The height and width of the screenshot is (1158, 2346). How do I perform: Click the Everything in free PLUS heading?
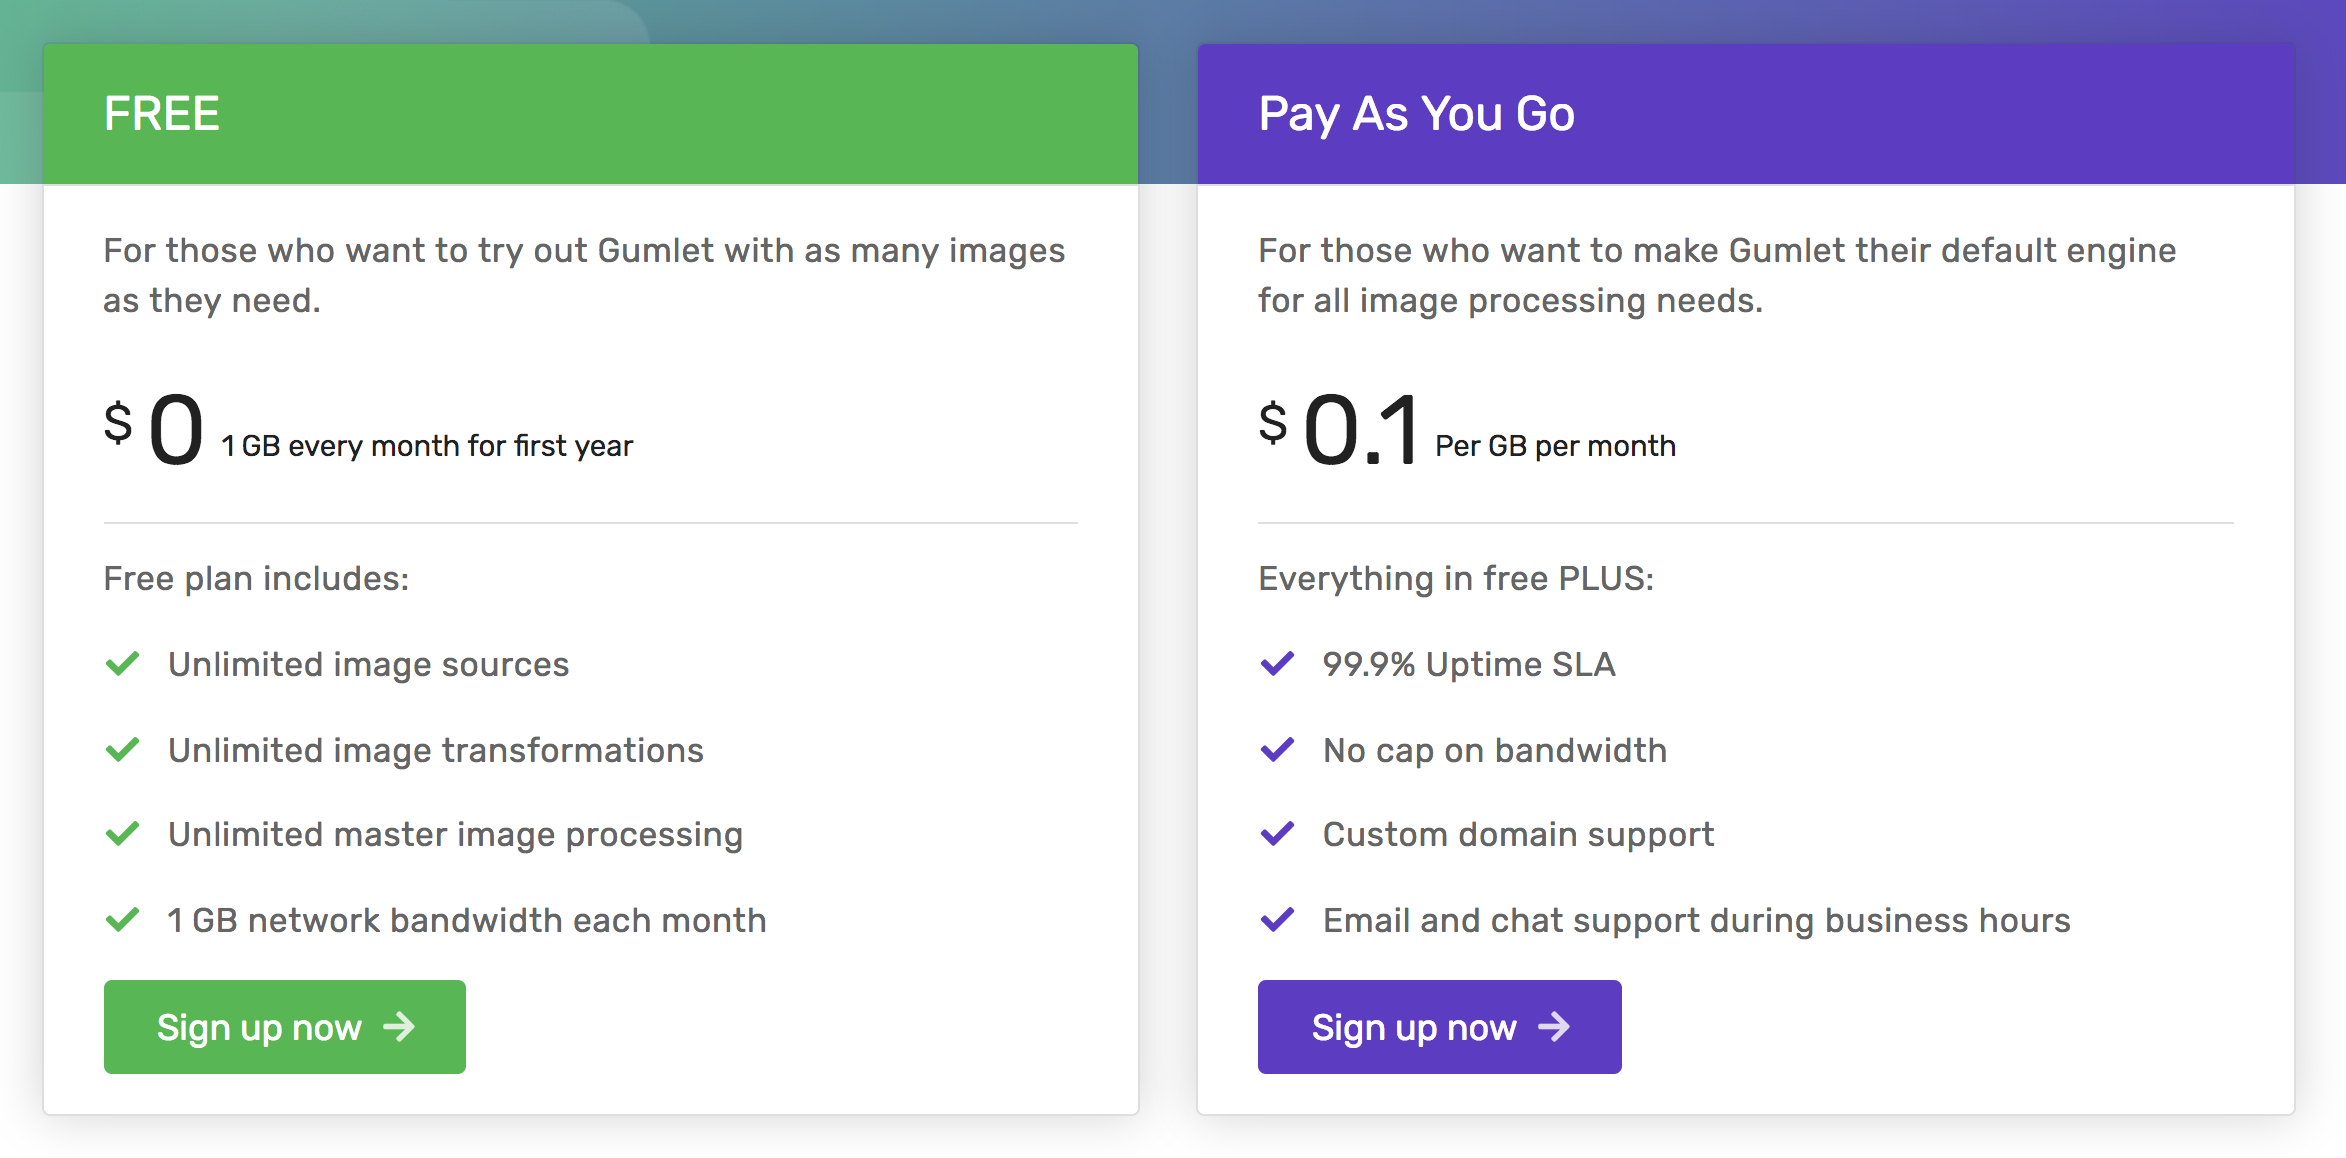click(x=1456, y=579)
